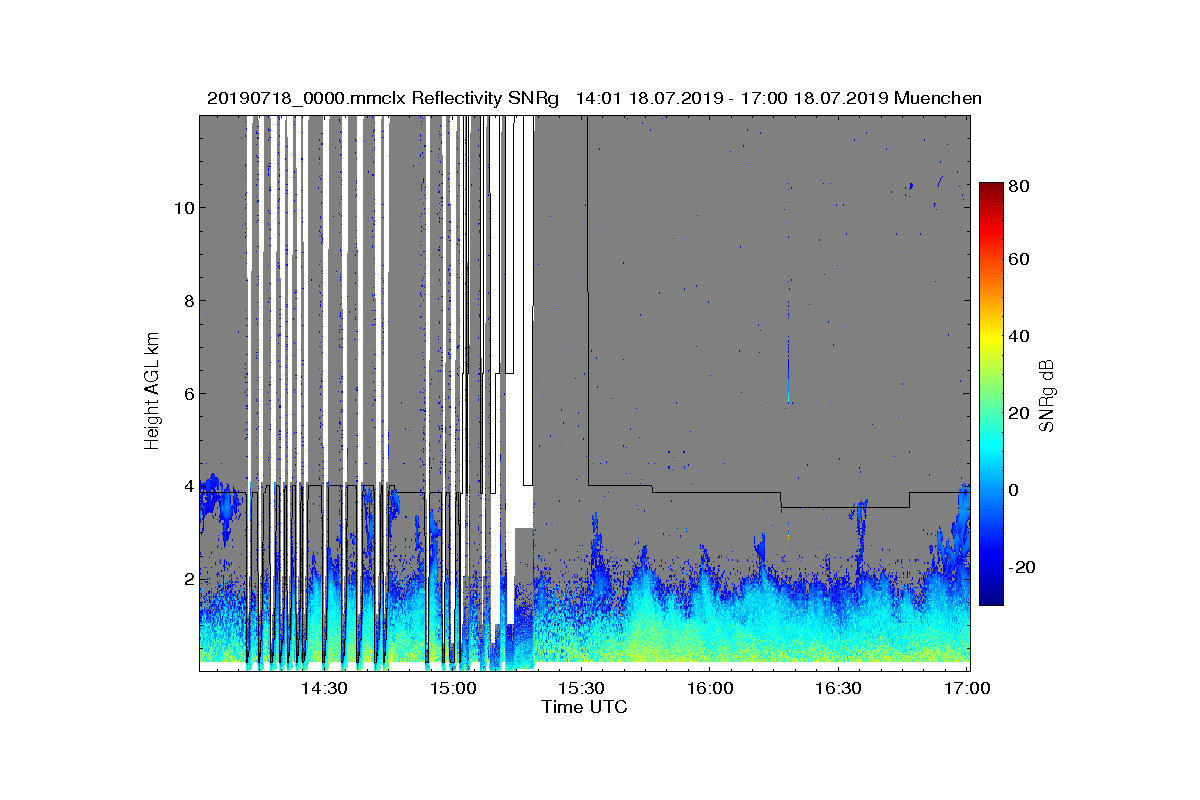The width and height of the screenshot is (1200, 800).
Task: Click the 16:30 time axis label
Action: pyautogui.click(x=839, y=689)
